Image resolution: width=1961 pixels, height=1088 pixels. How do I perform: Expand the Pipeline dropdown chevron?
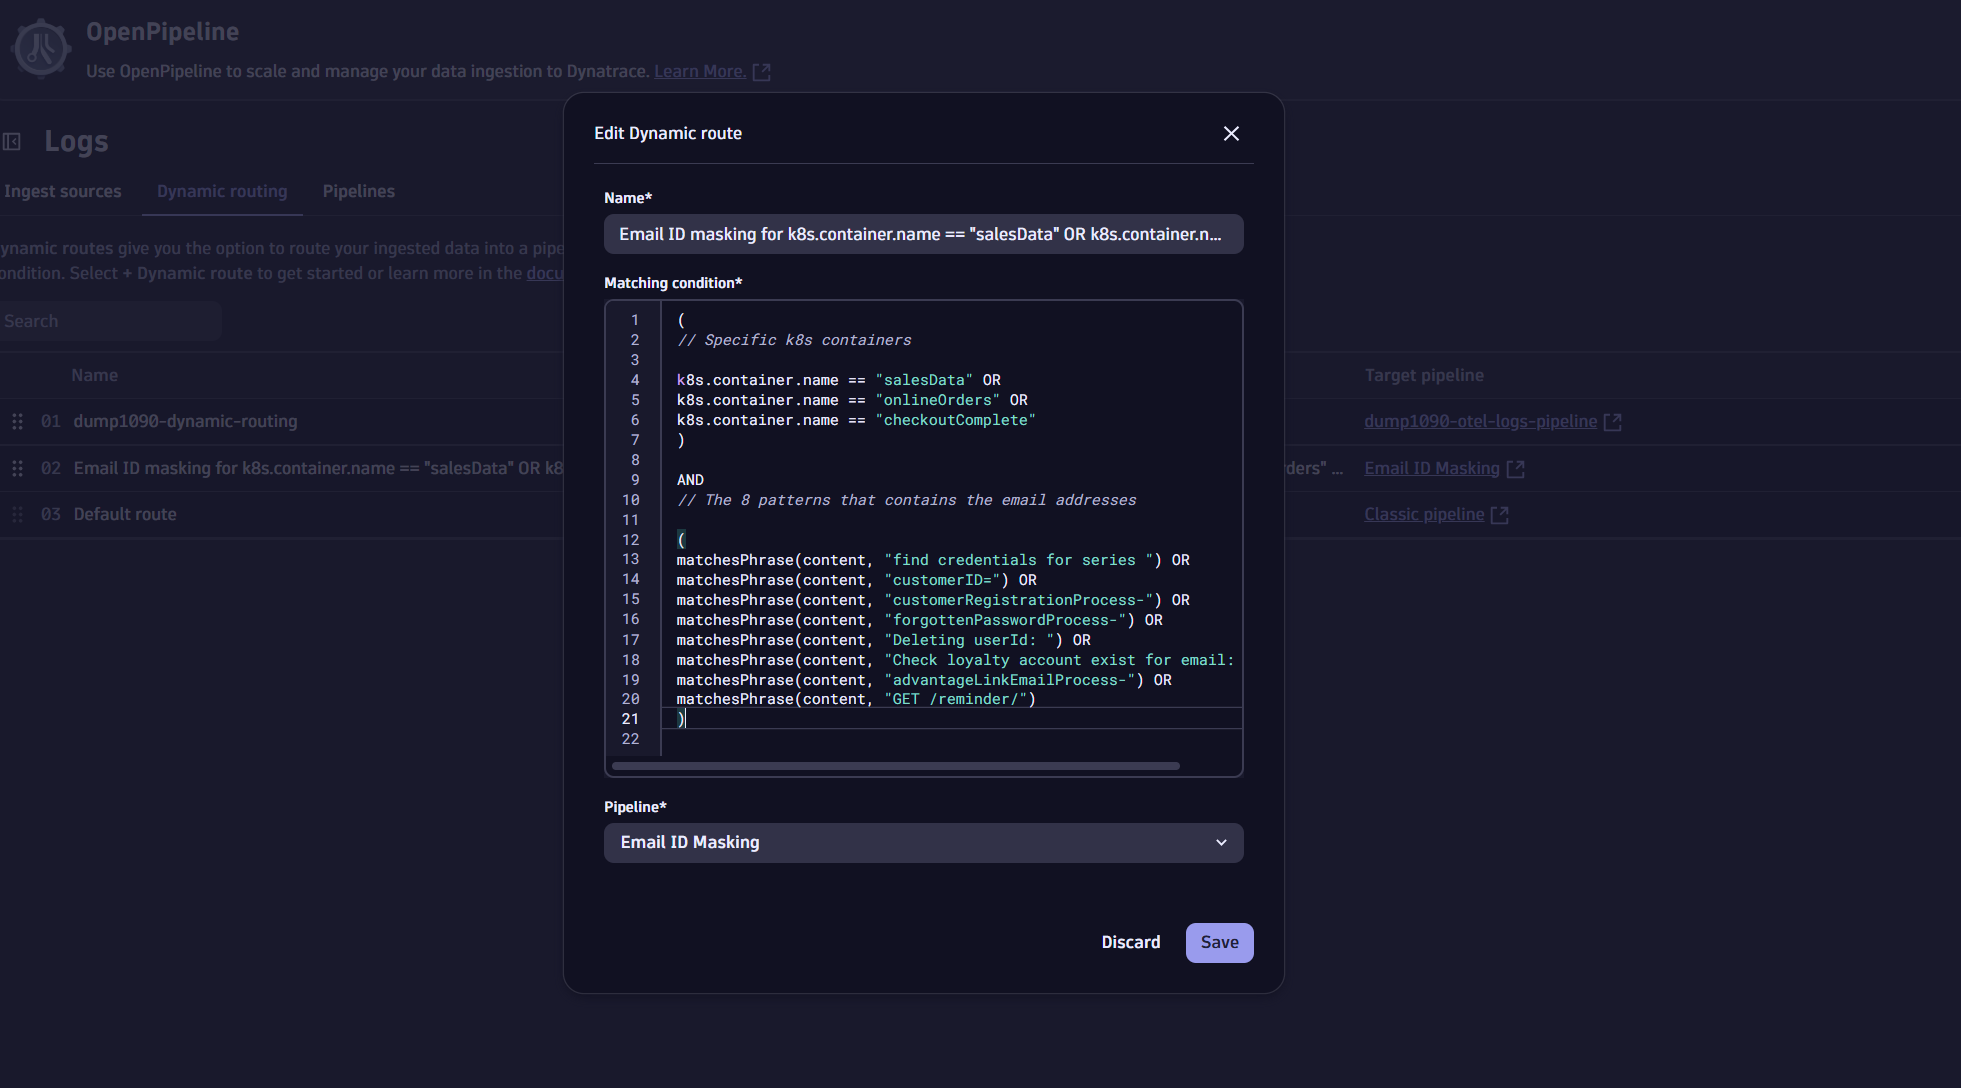(1221, 843)
